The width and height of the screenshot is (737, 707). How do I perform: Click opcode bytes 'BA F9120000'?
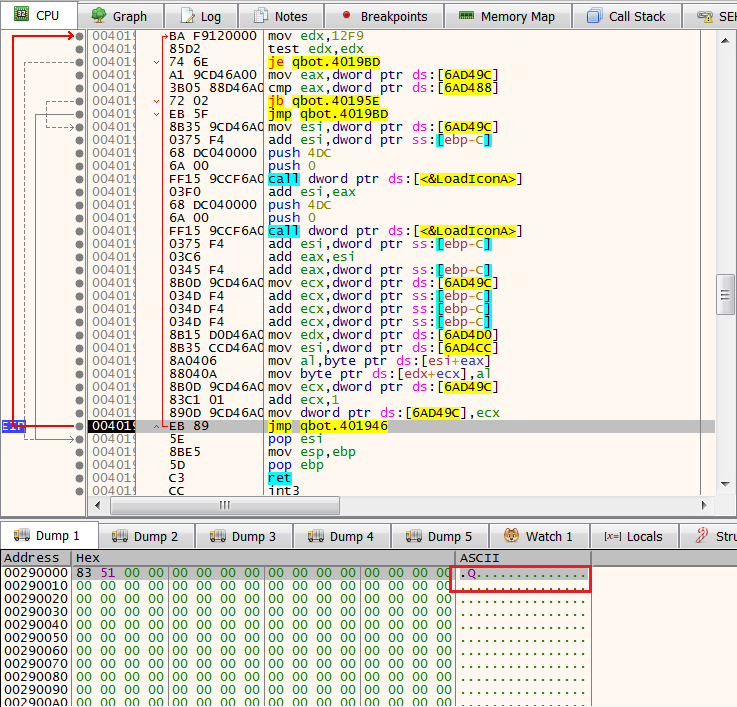[213, 36]
